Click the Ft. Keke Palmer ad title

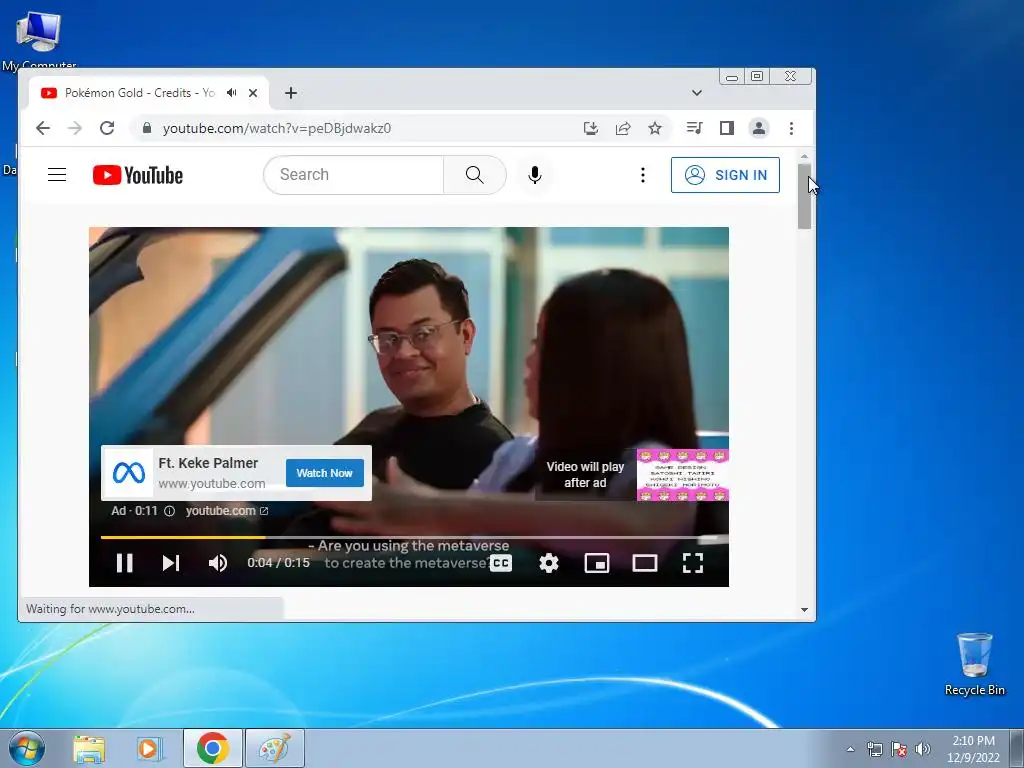tap(208, 463)
